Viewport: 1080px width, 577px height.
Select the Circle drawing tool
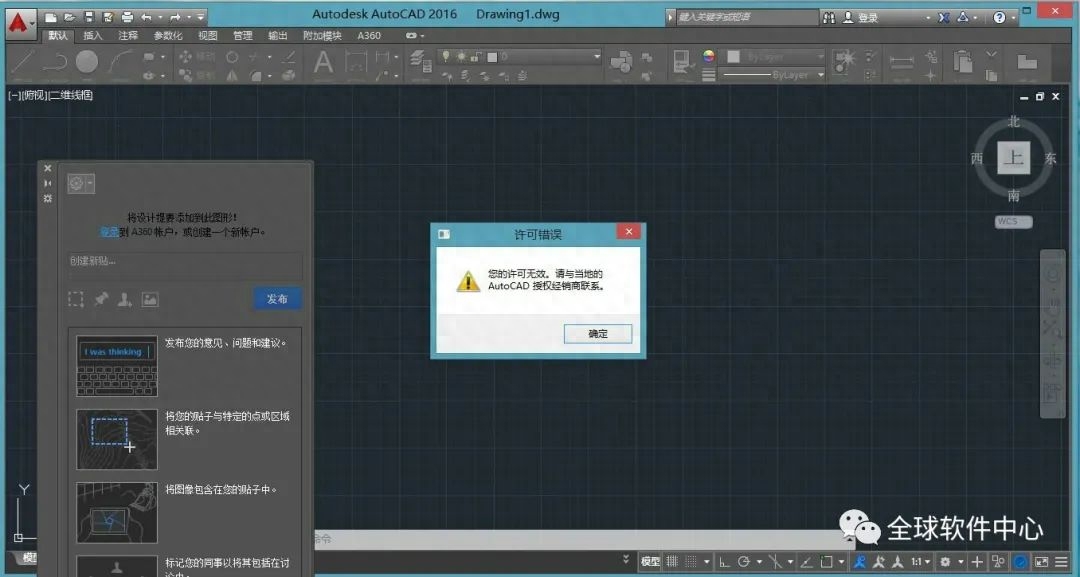pyautogui.click(x=85, y=60)
